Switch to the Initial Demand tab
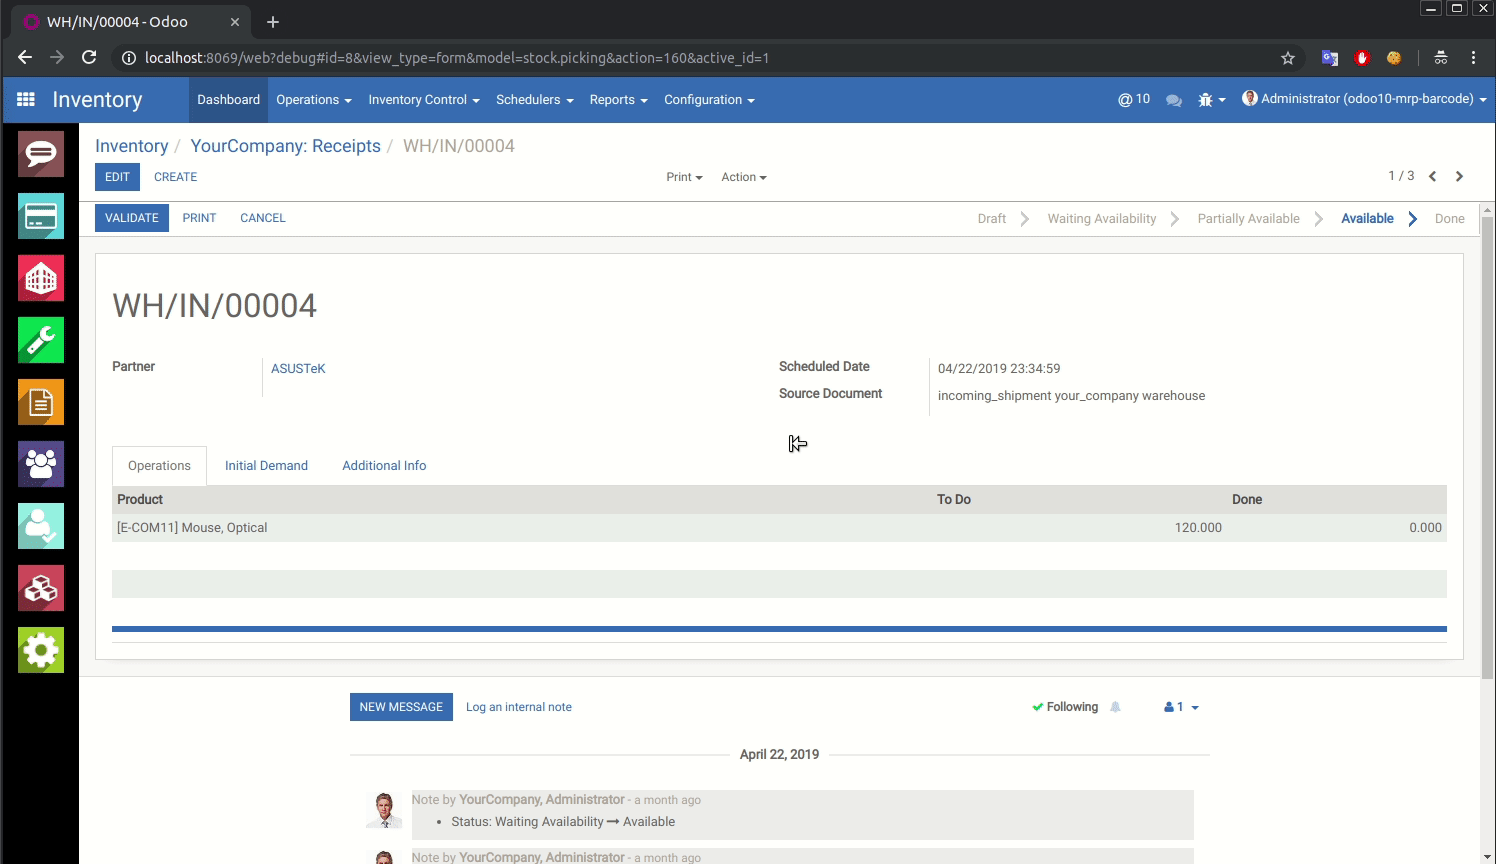Image resolution: width=1496 pixels, height=864 pixels. [266, 466]
